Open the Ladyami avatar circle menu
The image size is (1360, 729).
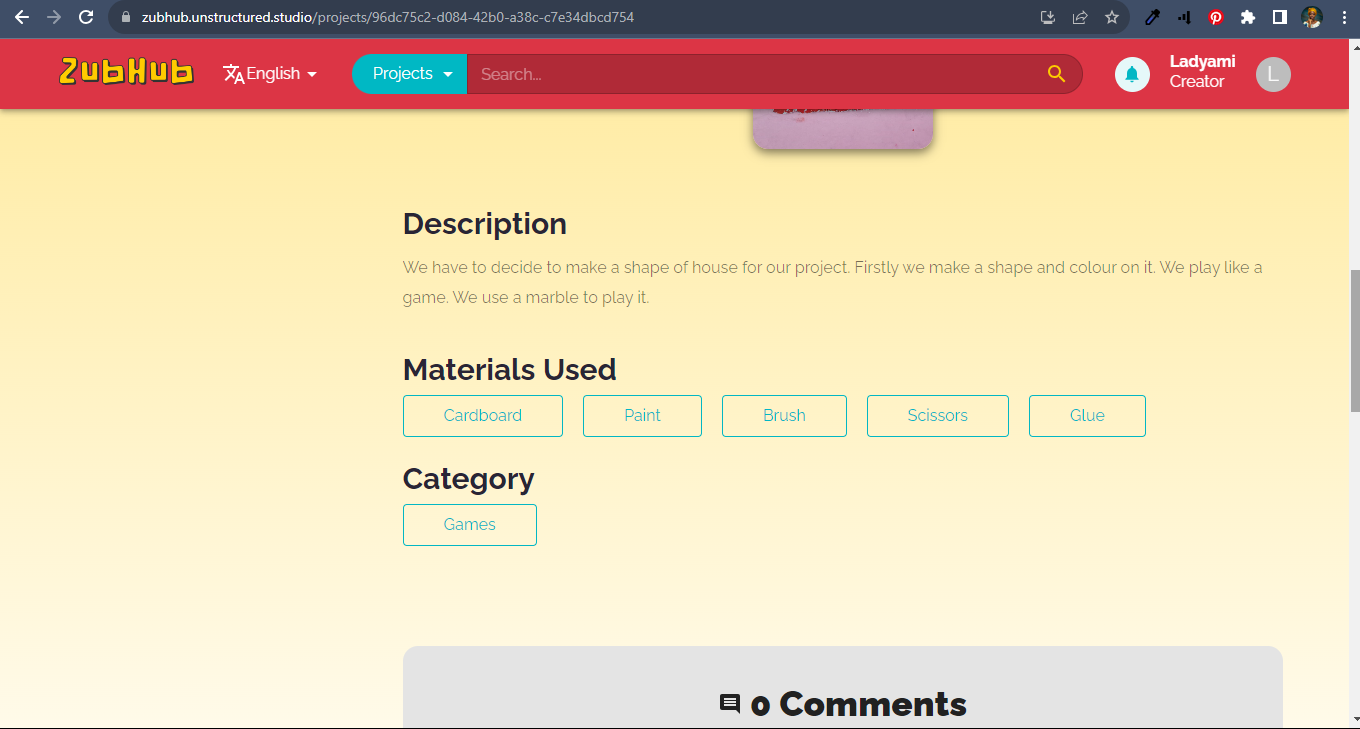1272,73
